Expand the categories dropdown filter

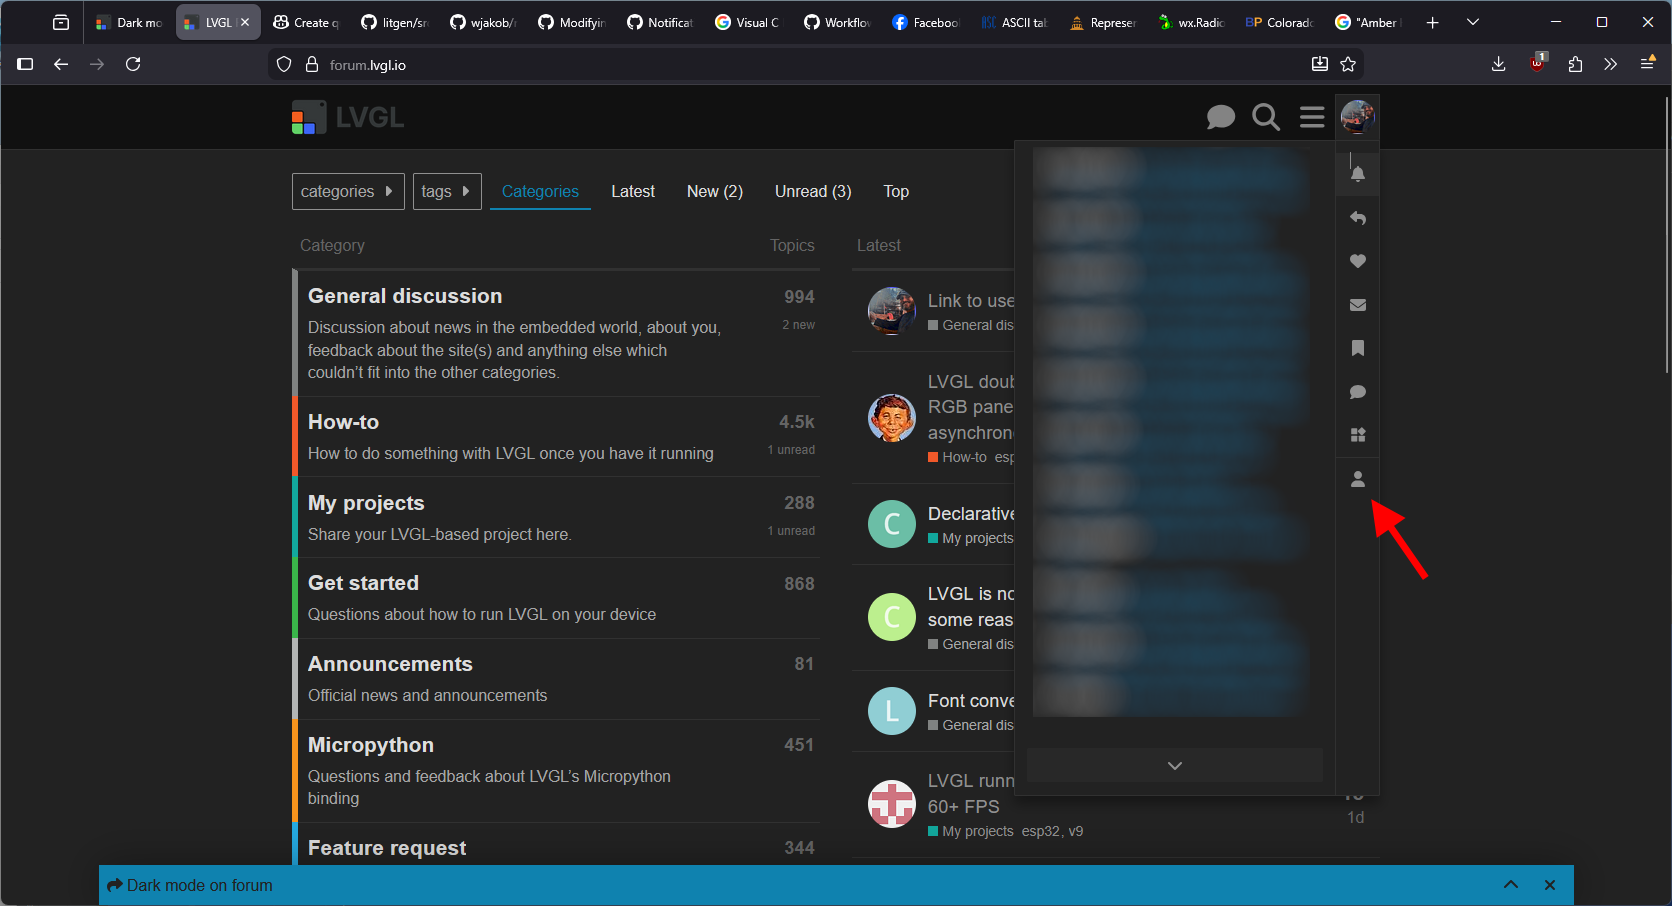tap(347, 191)
